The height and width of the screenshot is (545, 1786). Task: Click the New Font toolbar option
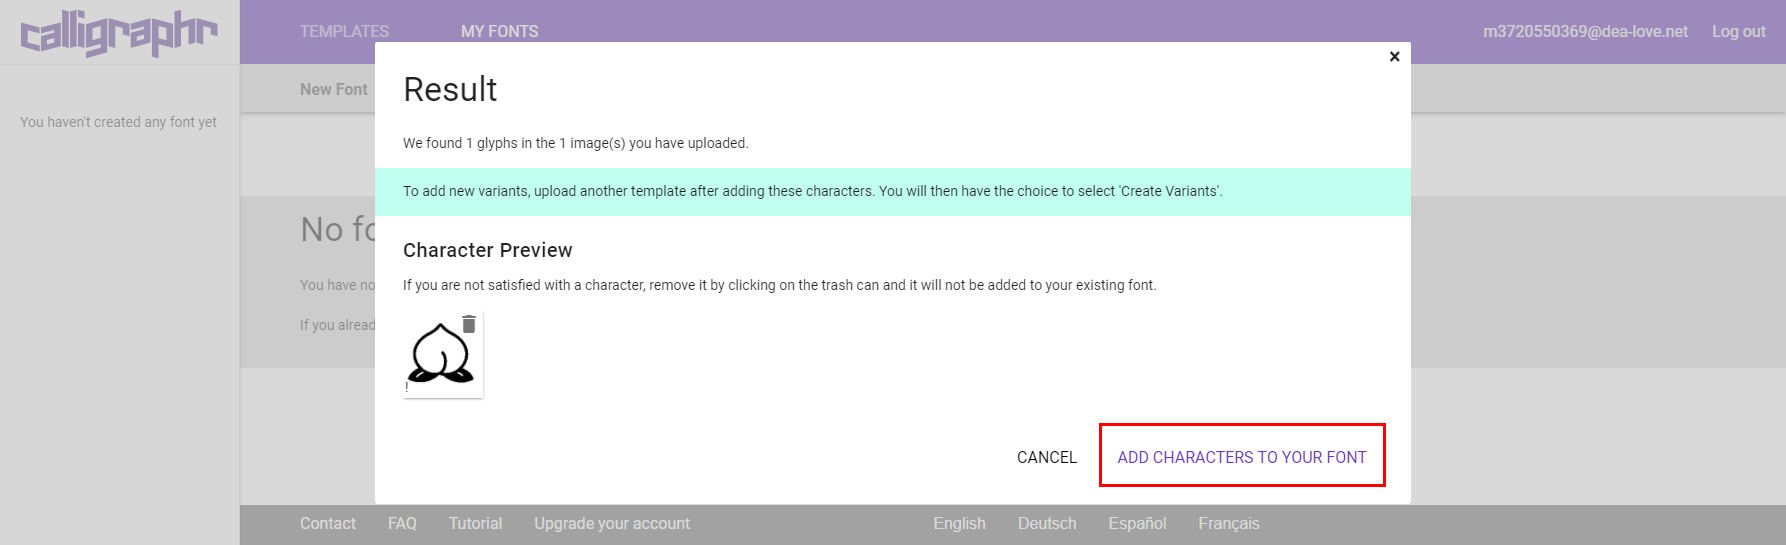[333, 89]
